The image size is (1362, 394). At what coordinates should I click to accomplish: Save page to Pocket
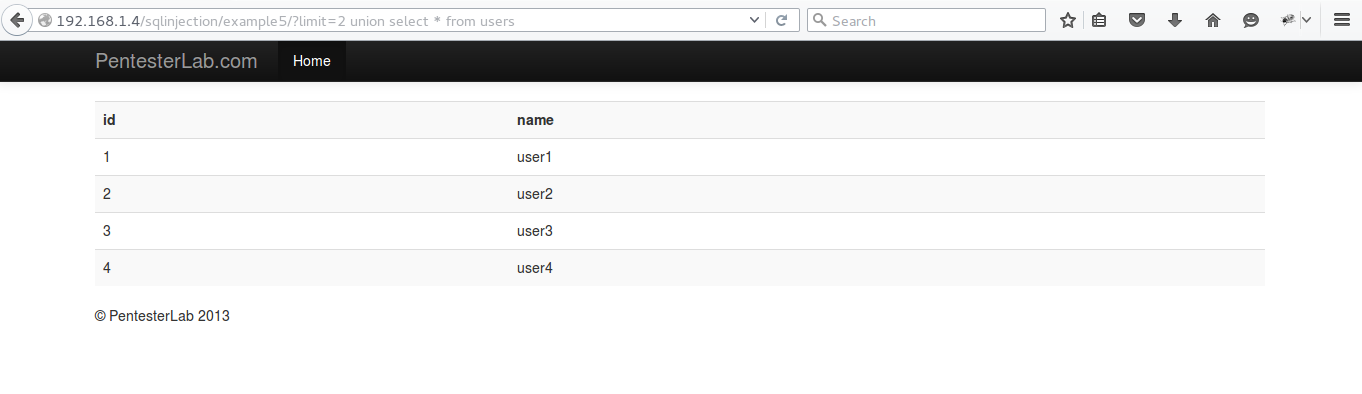click(1137, 20)
